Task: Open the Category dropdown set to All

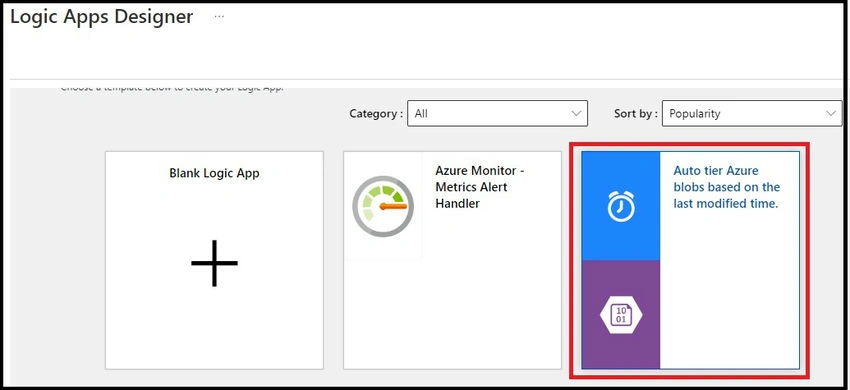Action: [x=497, y=113]
